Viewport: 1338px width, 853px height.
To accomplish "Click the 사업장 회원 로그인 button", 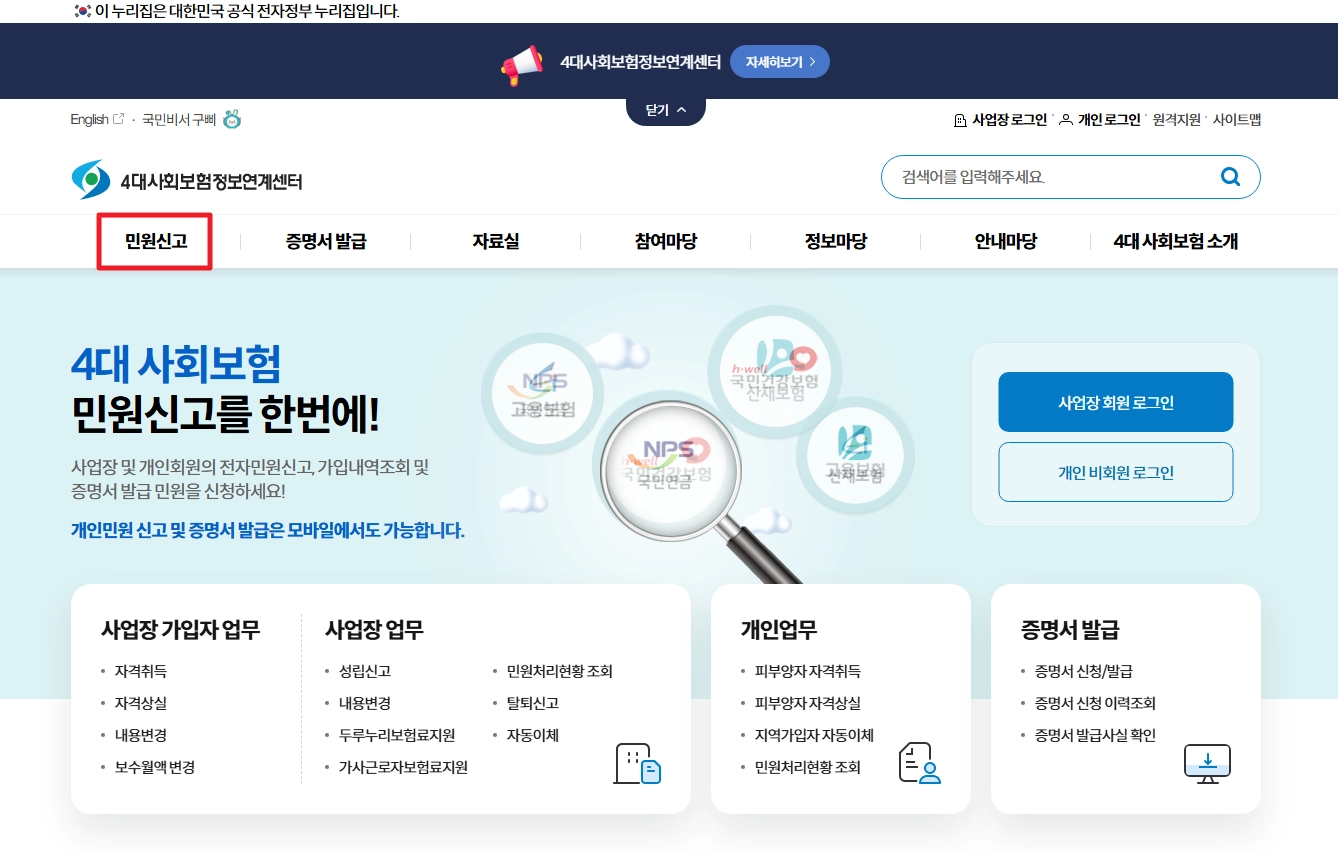I will click(1115, 402).
